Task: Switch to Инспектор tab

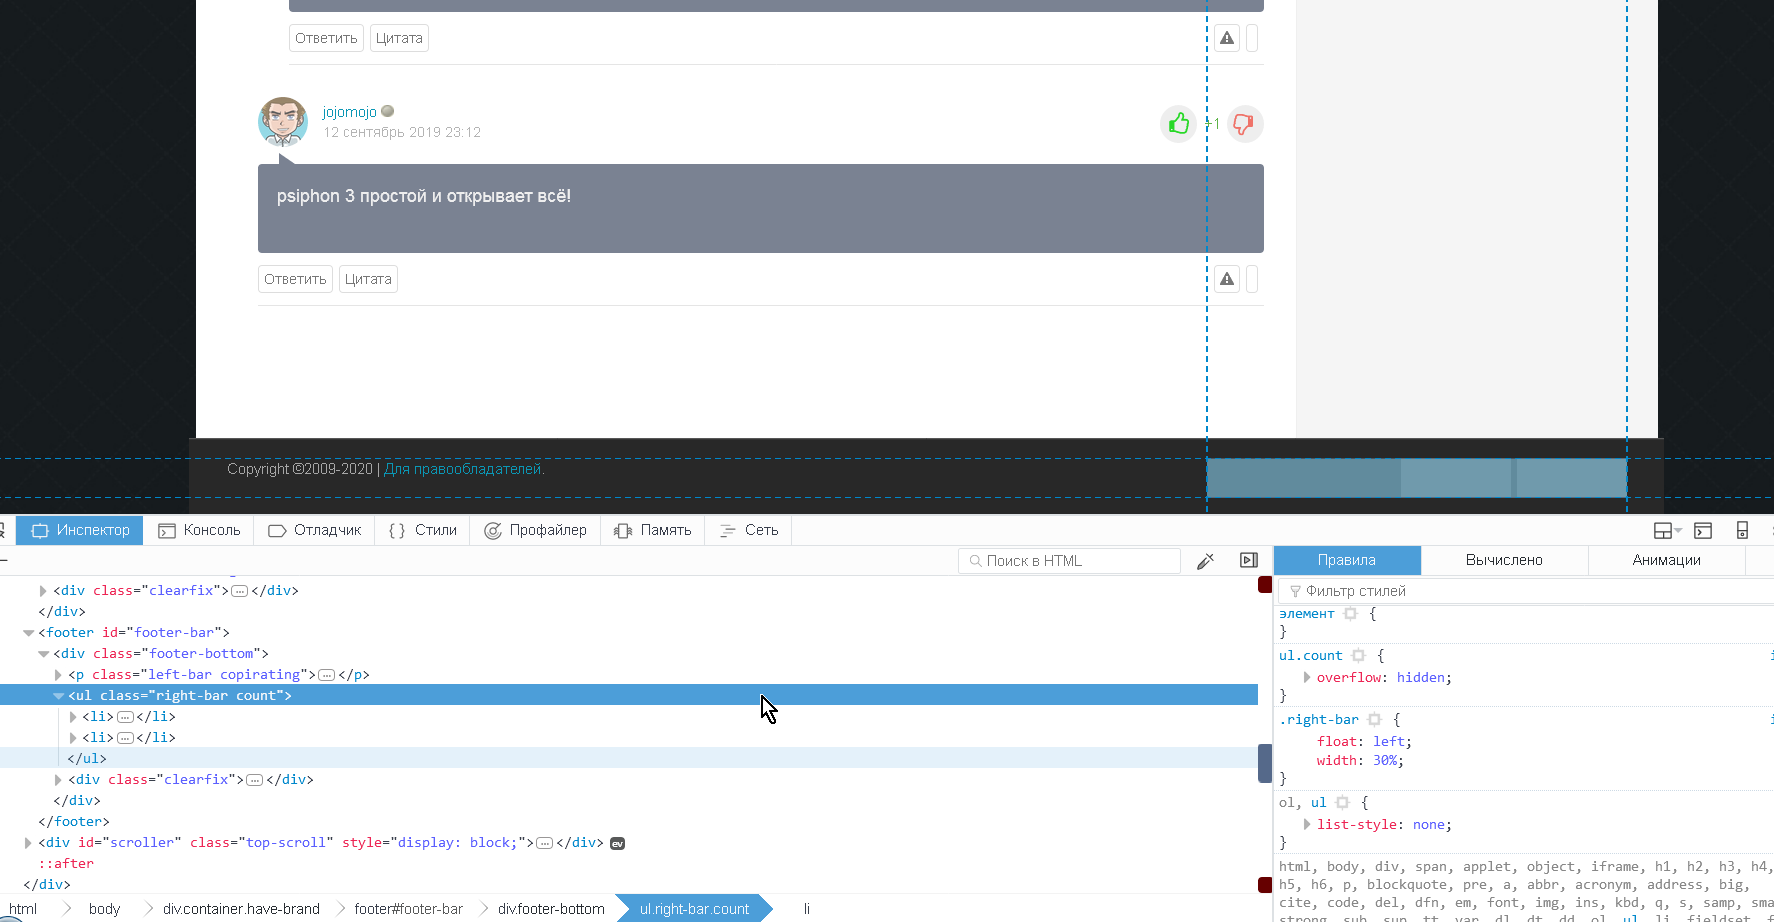Action: (80, 530)
